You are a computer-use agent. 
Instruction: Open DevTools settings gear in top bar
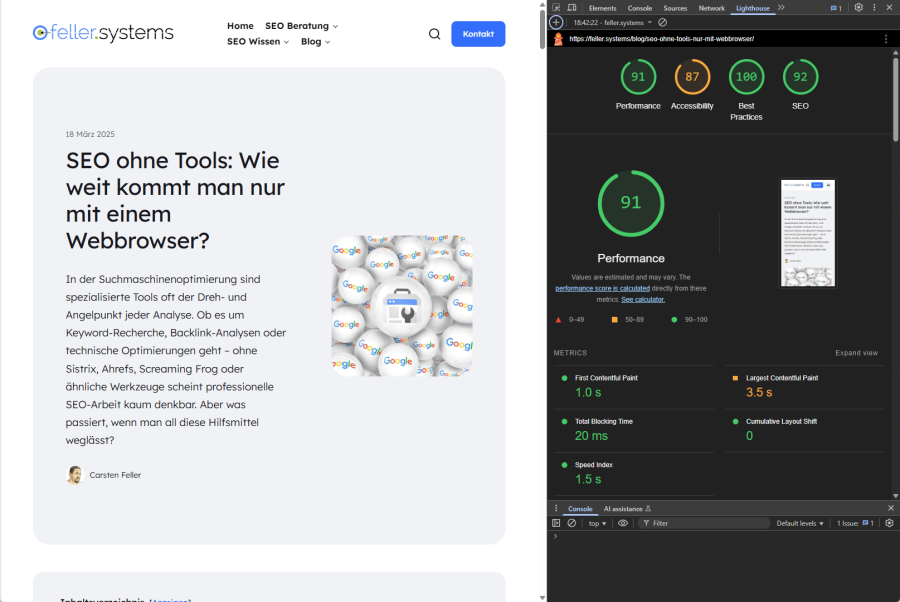coord(858,7)
